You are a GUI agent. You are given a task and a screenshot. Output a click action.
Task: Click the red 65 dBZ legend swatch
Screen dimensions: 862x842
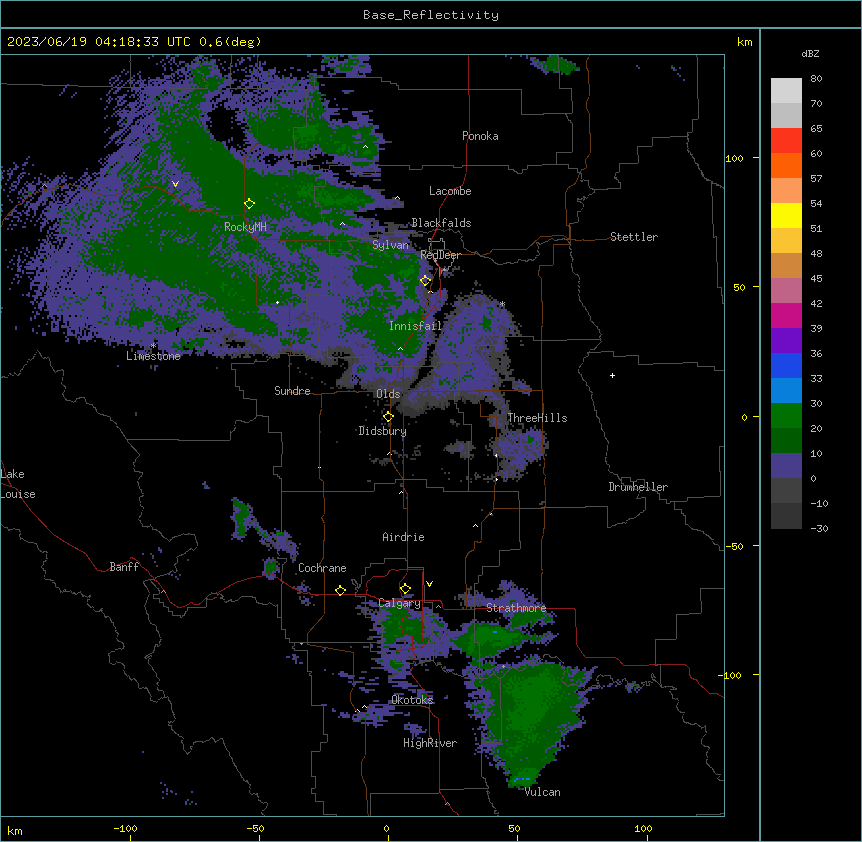point(786,141)
